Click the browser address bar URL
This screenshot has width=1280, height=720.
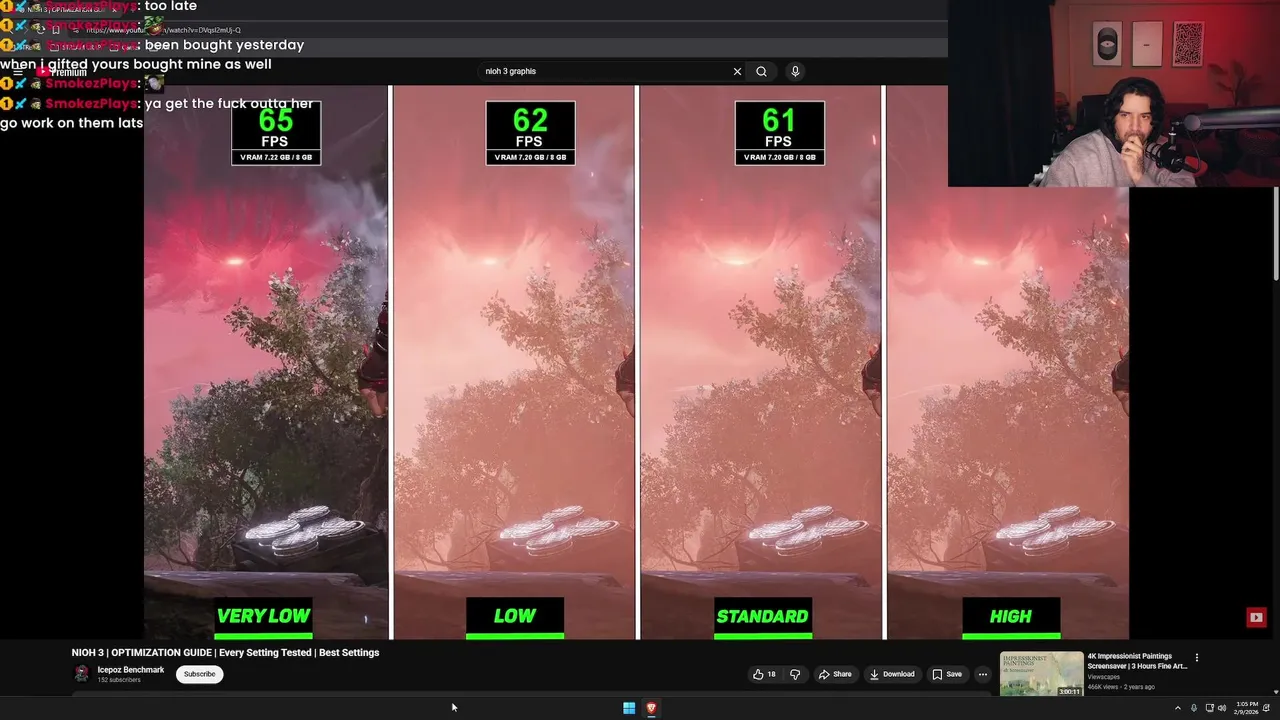click(x=163, y=30)
